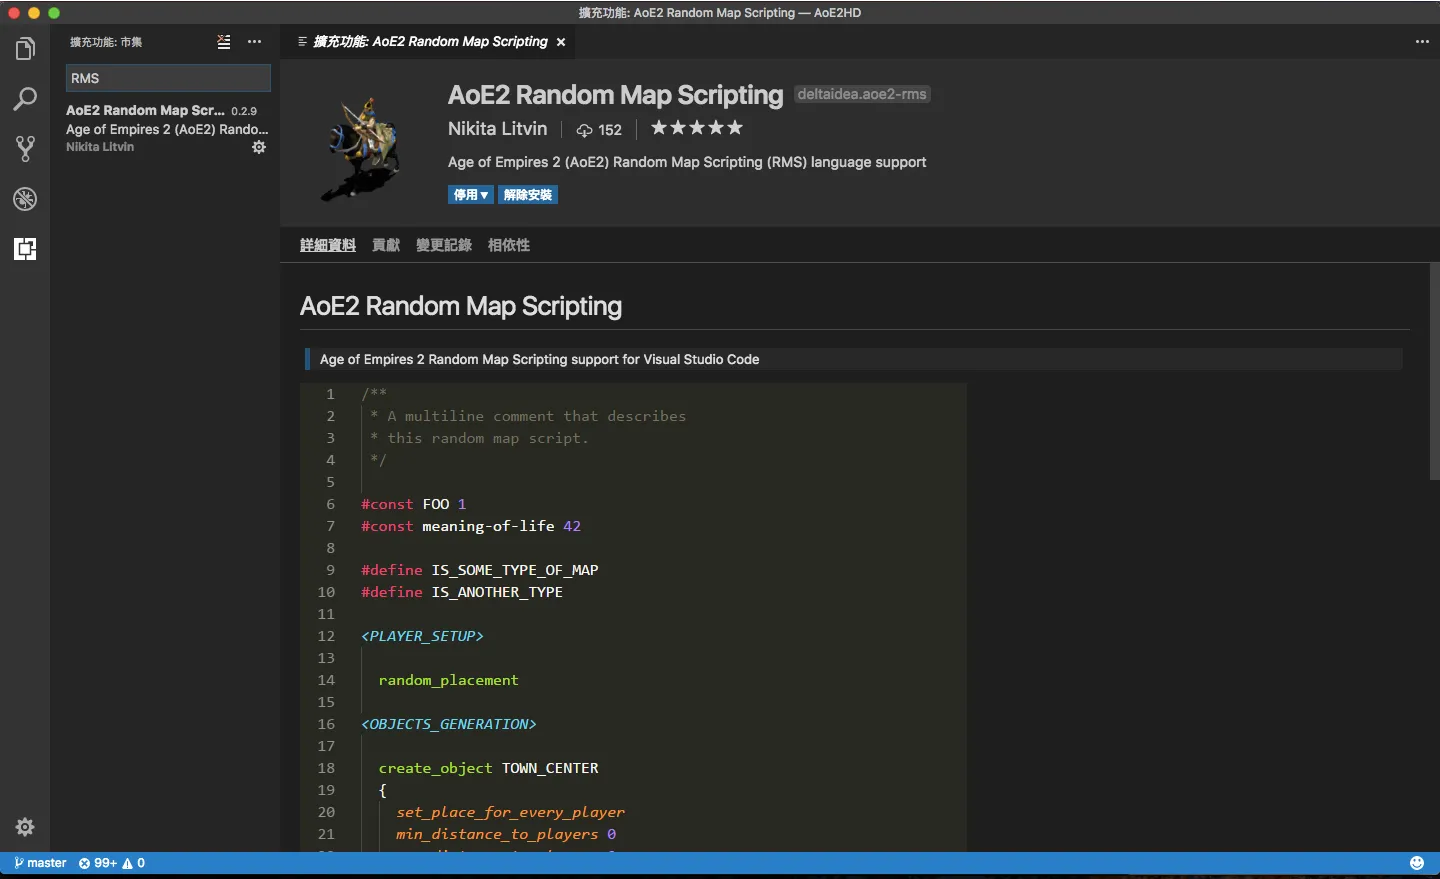
Task: Switch to the 貢獻 tab
Action: click(x=386, y=245)
